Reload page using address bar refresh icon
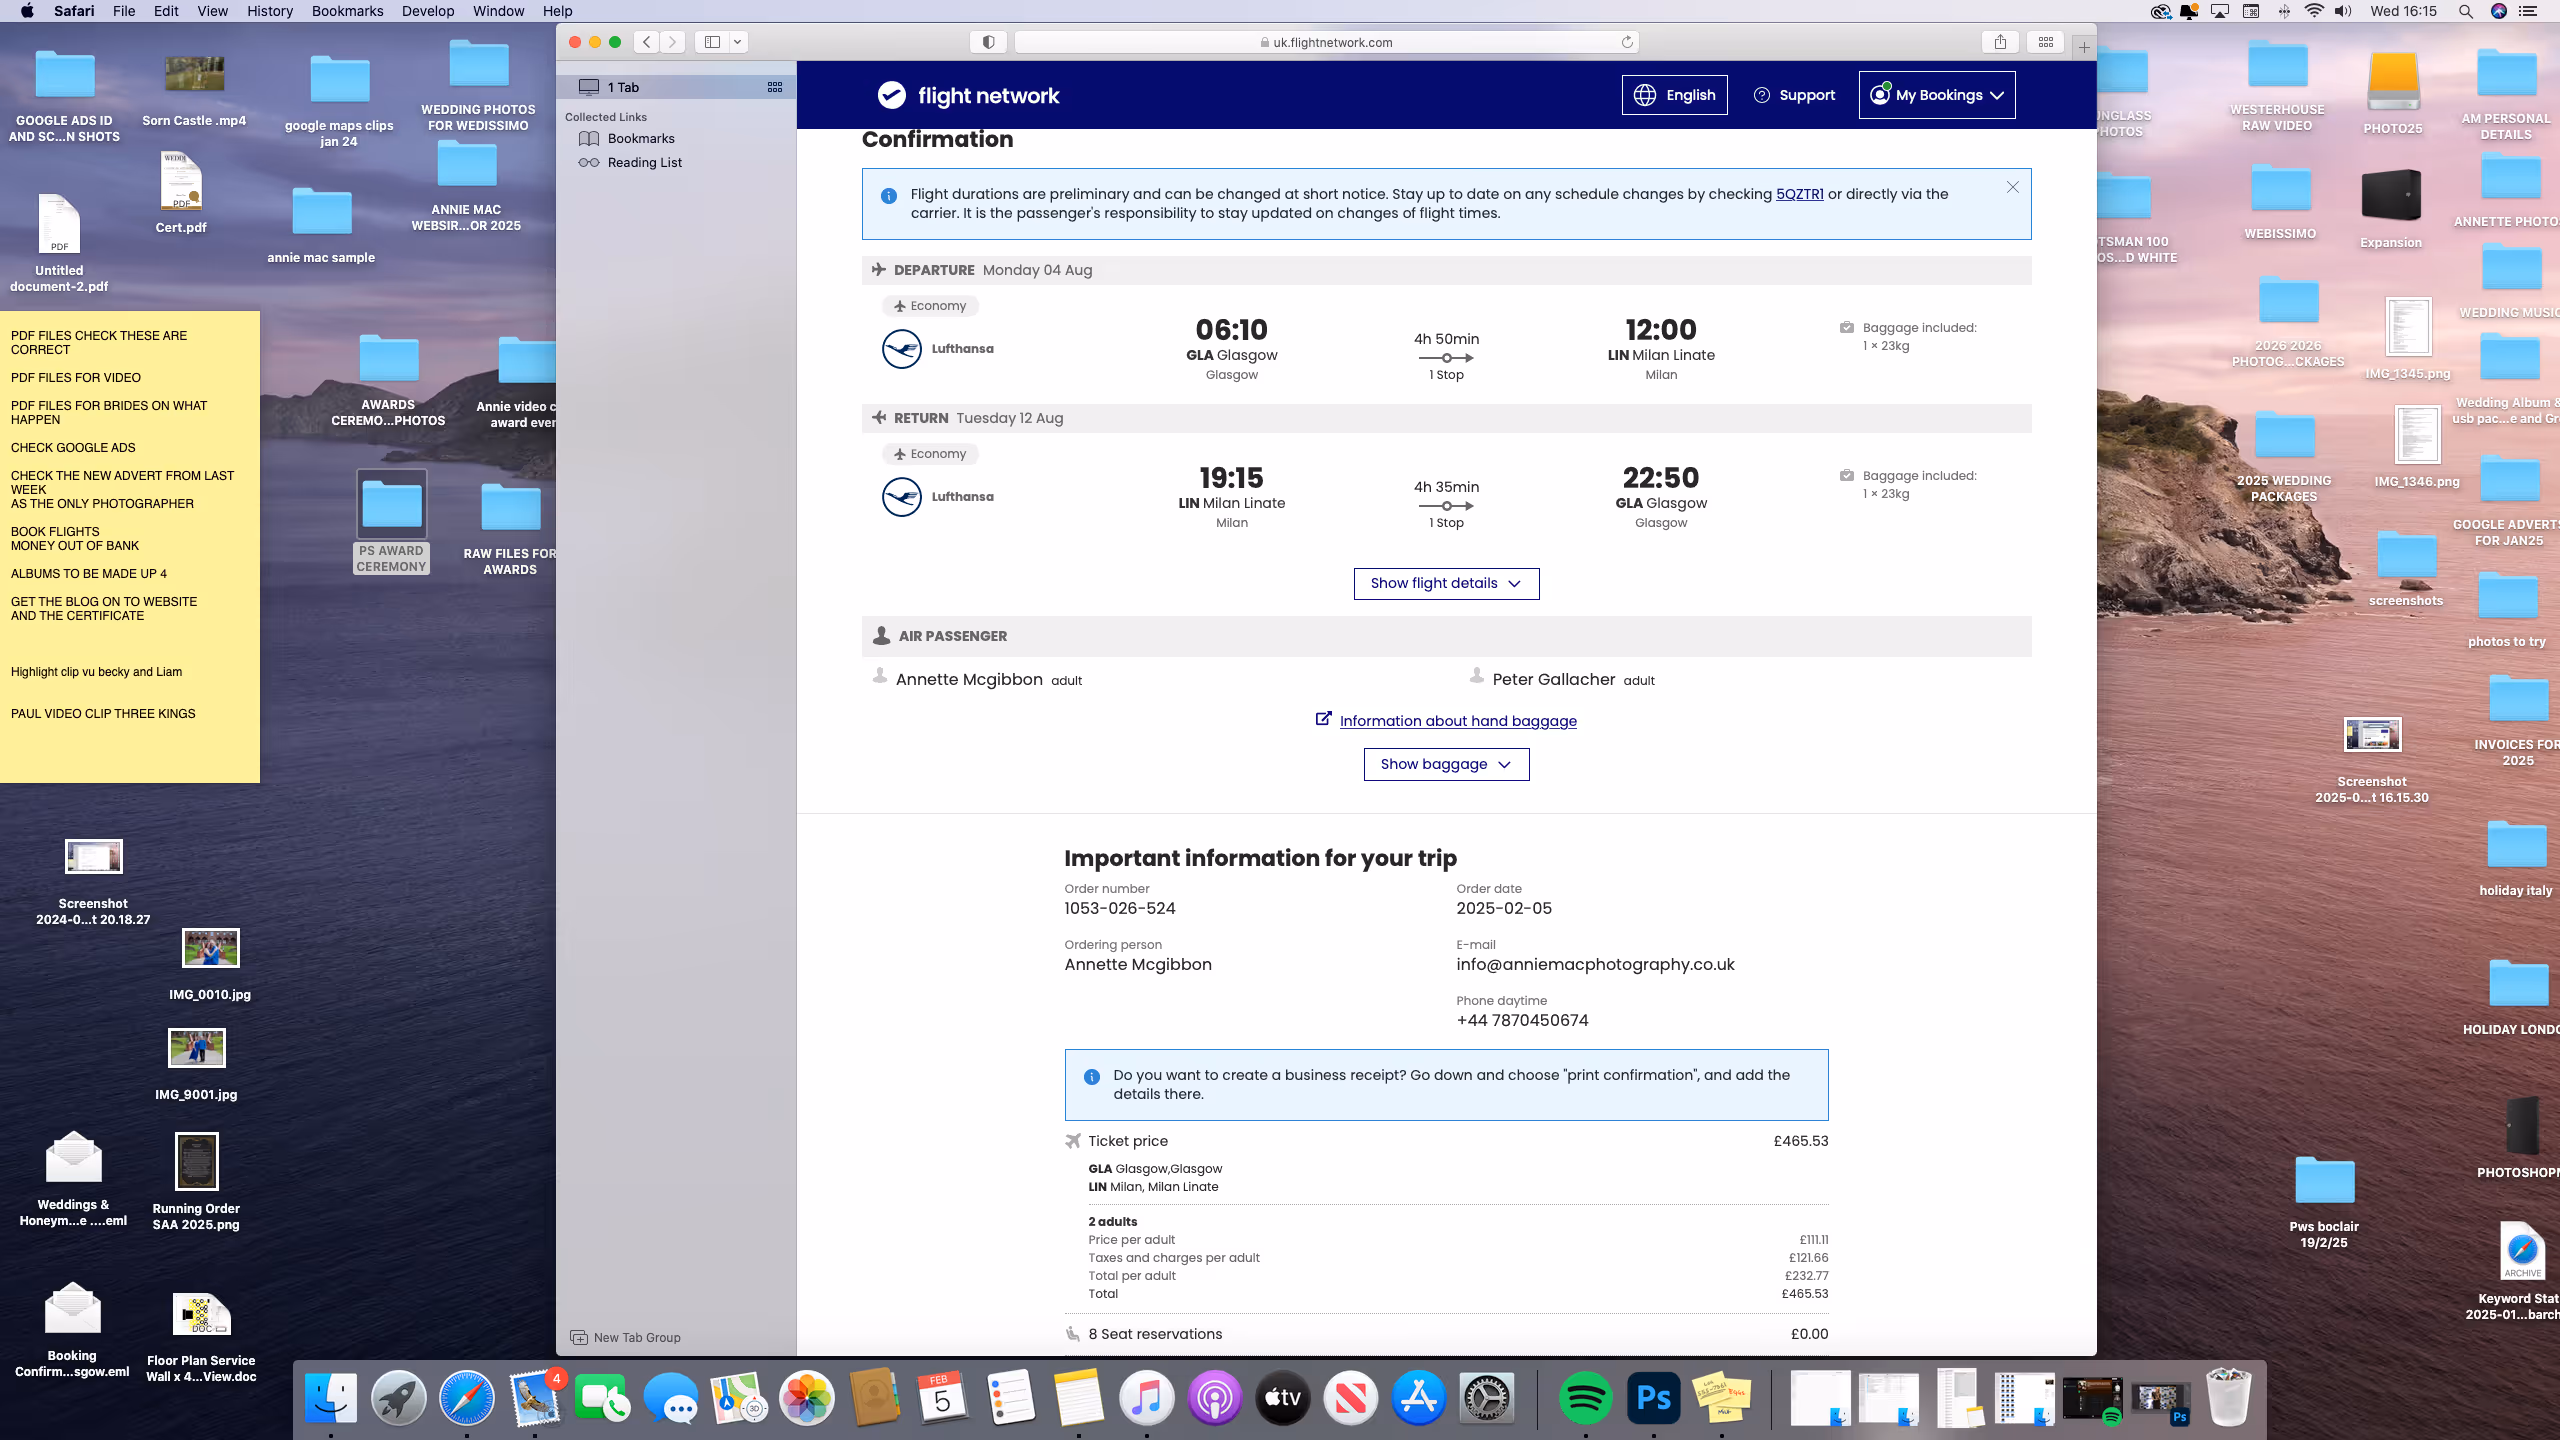 click(1627, 42)
